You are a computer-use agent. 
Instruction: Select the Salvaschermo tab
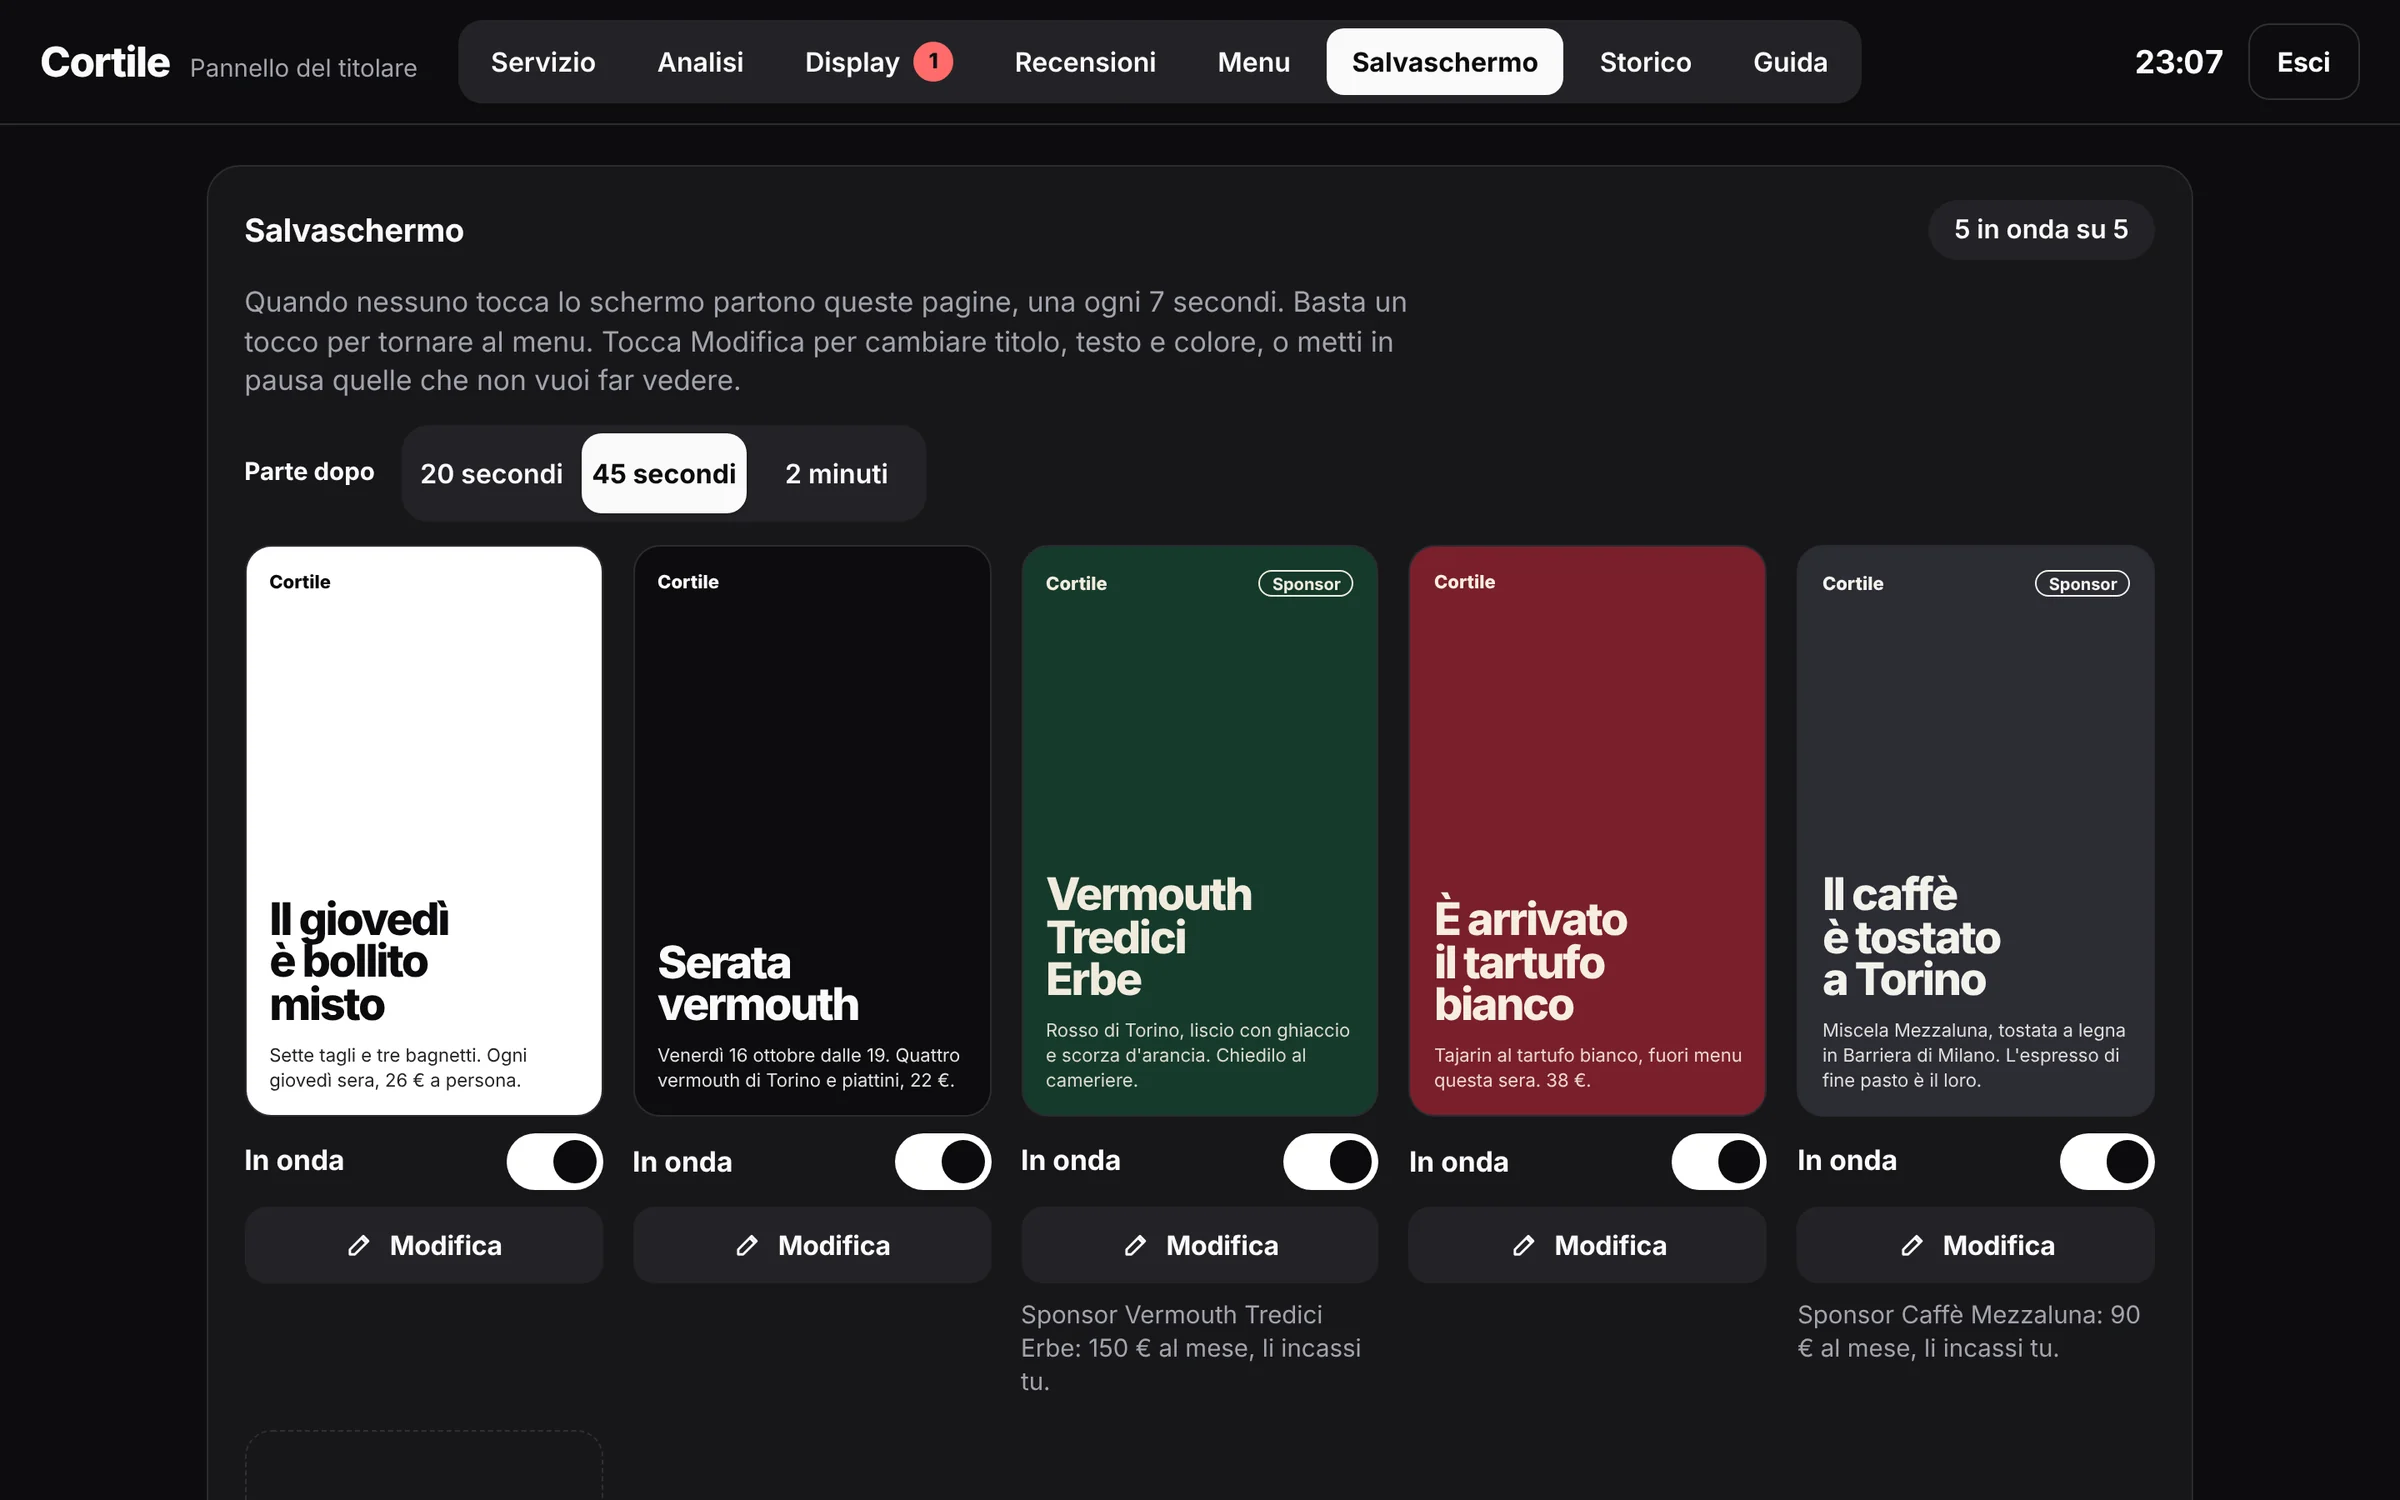coord(1444,62)
